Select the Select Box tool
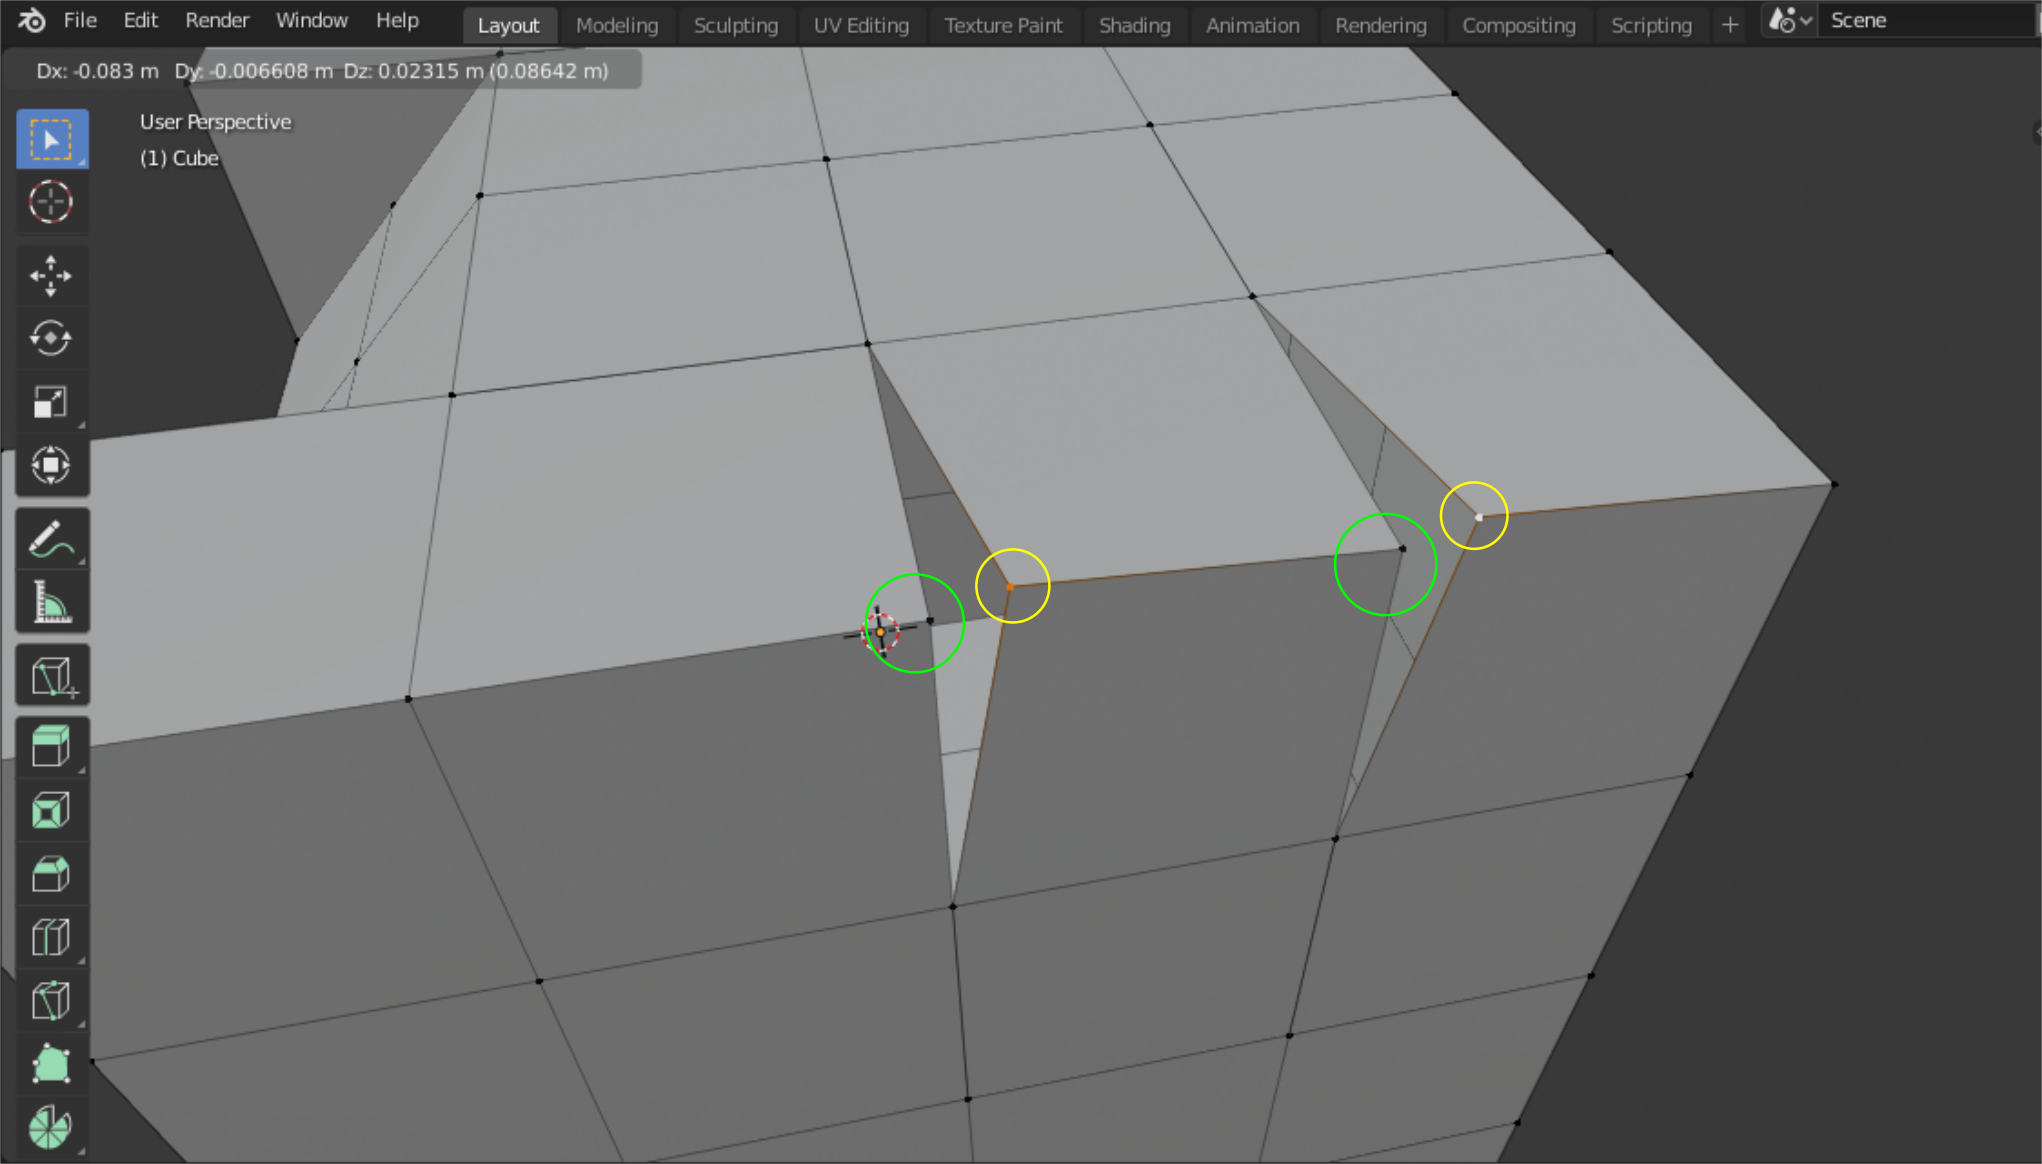This screenshot has height=1164, width=2042. [x=52, y=139]
